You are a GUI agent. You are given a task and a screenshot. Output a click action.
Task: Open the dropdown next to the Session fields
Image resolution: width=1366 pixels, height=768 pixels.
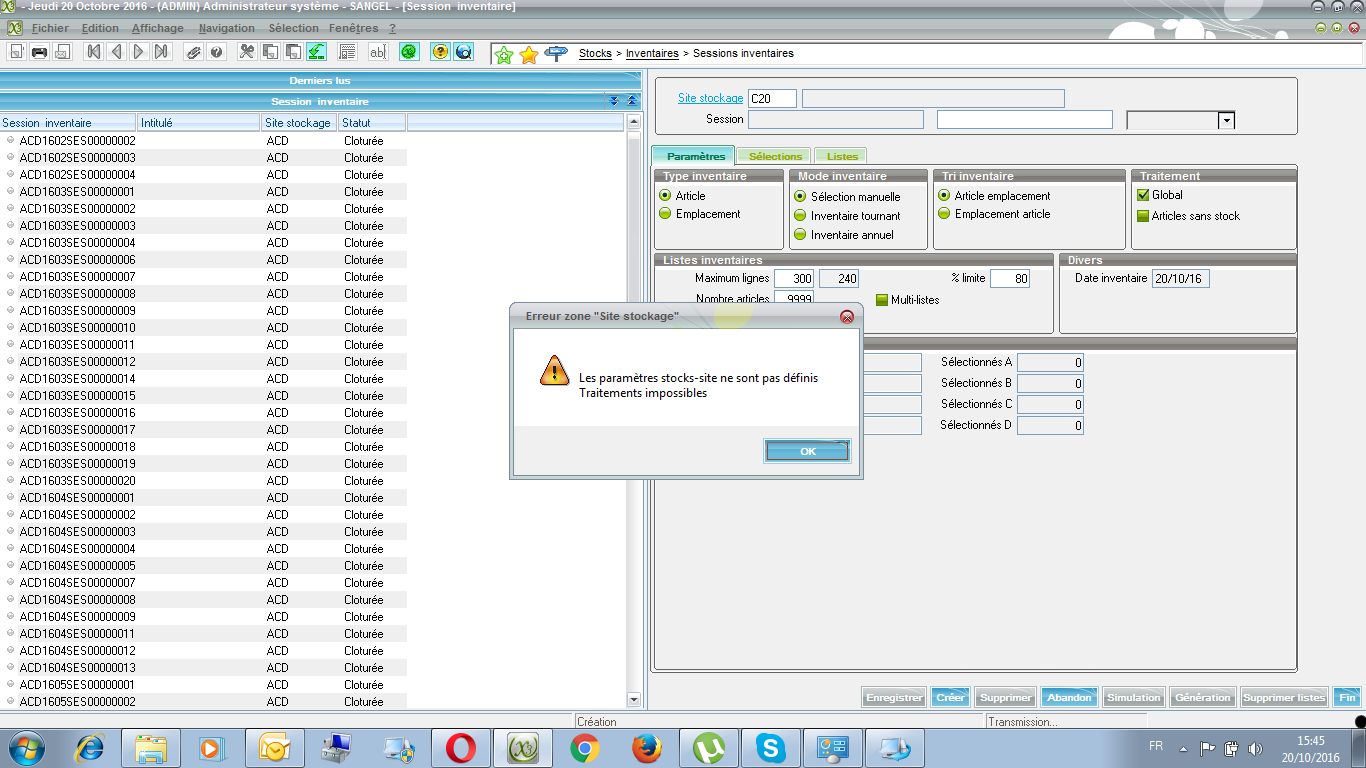(x=1226, y=120)
